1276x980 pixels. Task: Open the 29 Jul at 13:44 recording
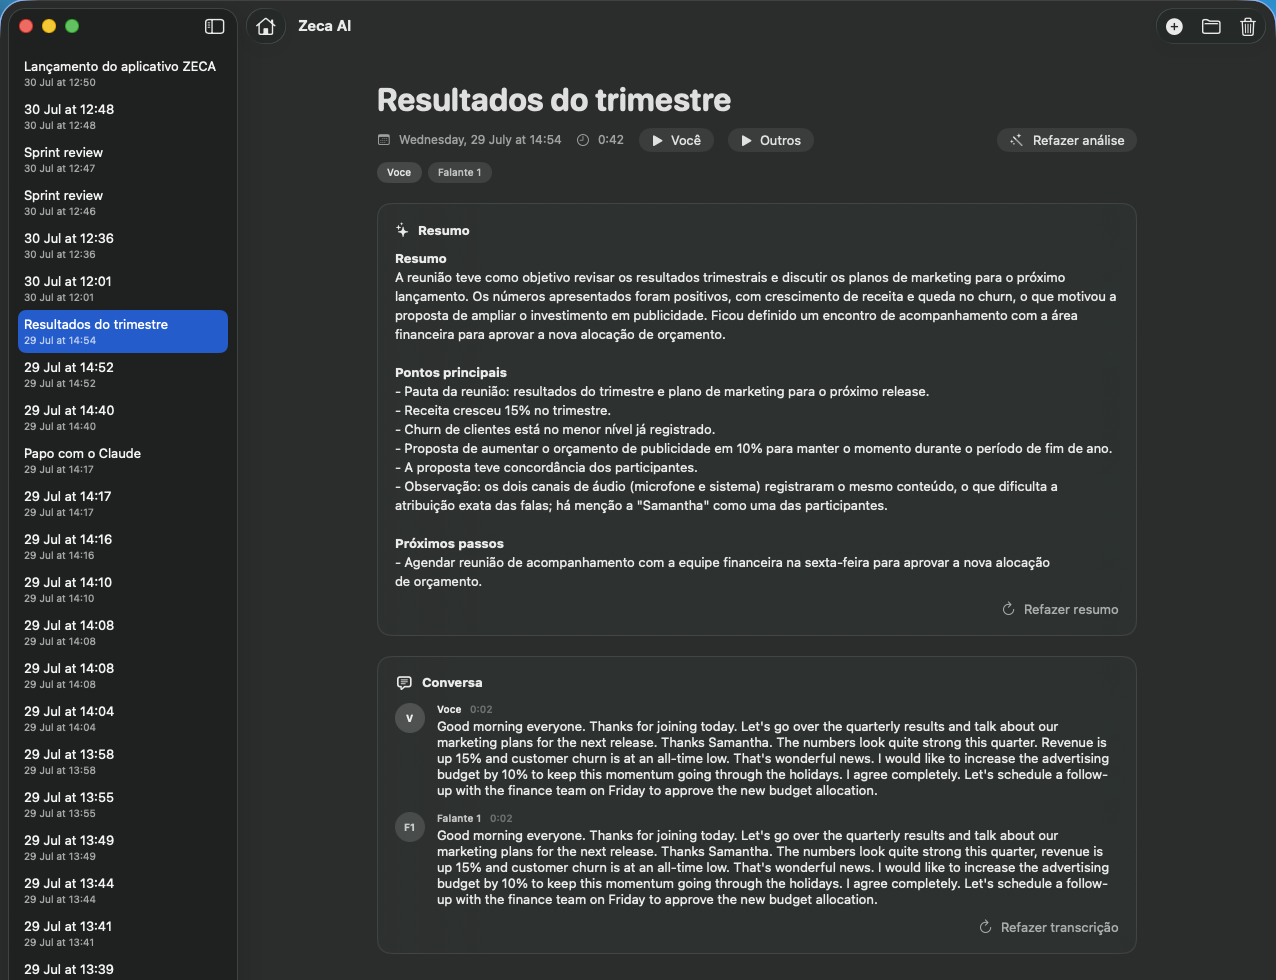[x=123, y=890]
